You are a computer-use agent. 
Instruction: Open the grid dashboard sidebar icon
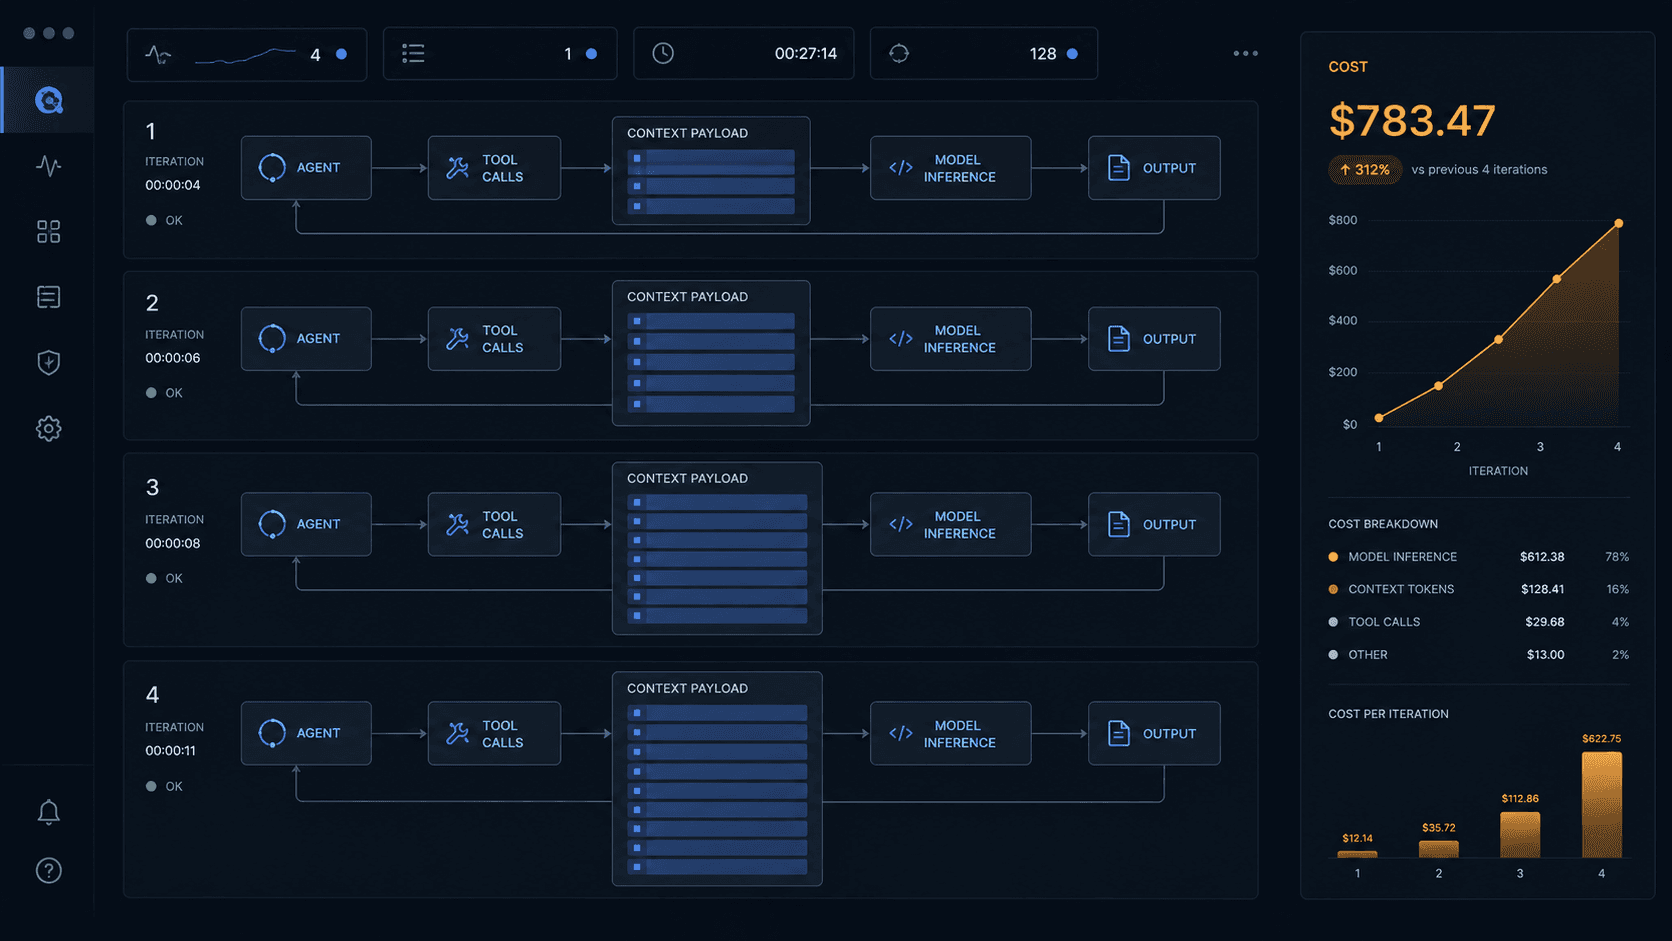coord(49,232)
